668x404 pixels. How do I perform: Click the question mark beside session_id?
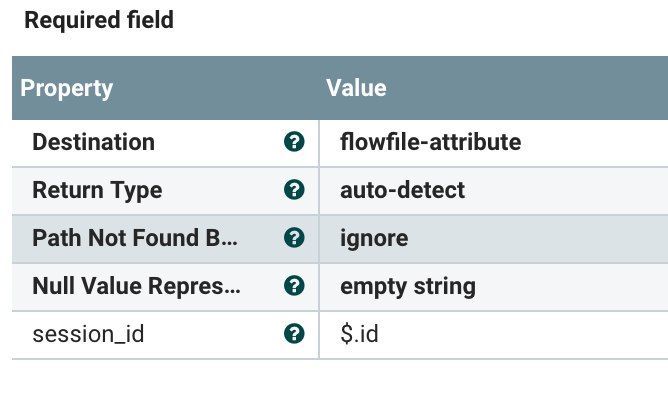coord(294,334)
